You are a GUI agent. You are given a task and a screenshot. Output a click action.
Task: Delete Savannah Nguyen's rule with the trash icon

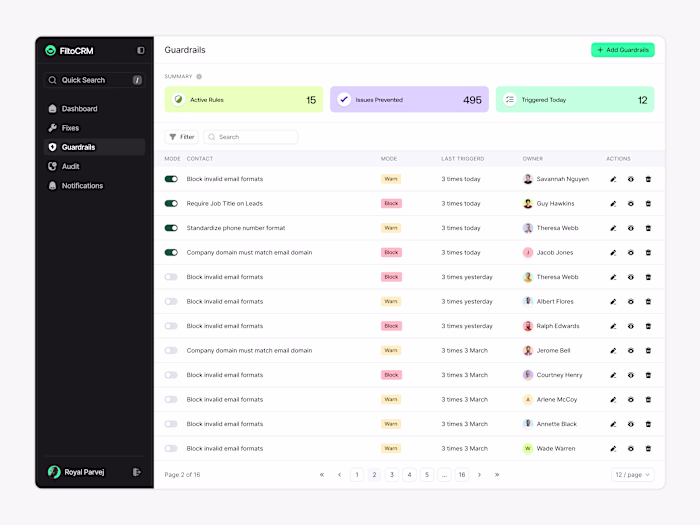coord(648,179)
